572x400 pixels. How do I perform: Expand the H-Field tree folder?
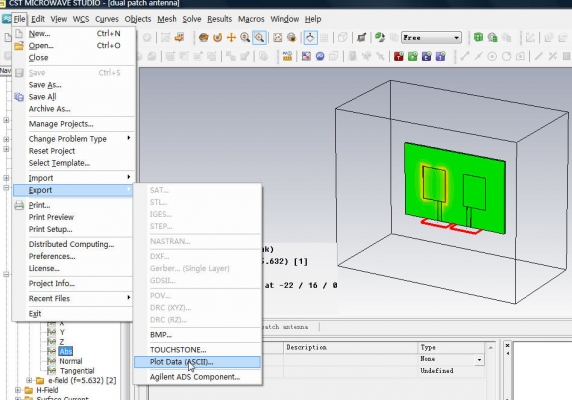(x=18, y=390)
